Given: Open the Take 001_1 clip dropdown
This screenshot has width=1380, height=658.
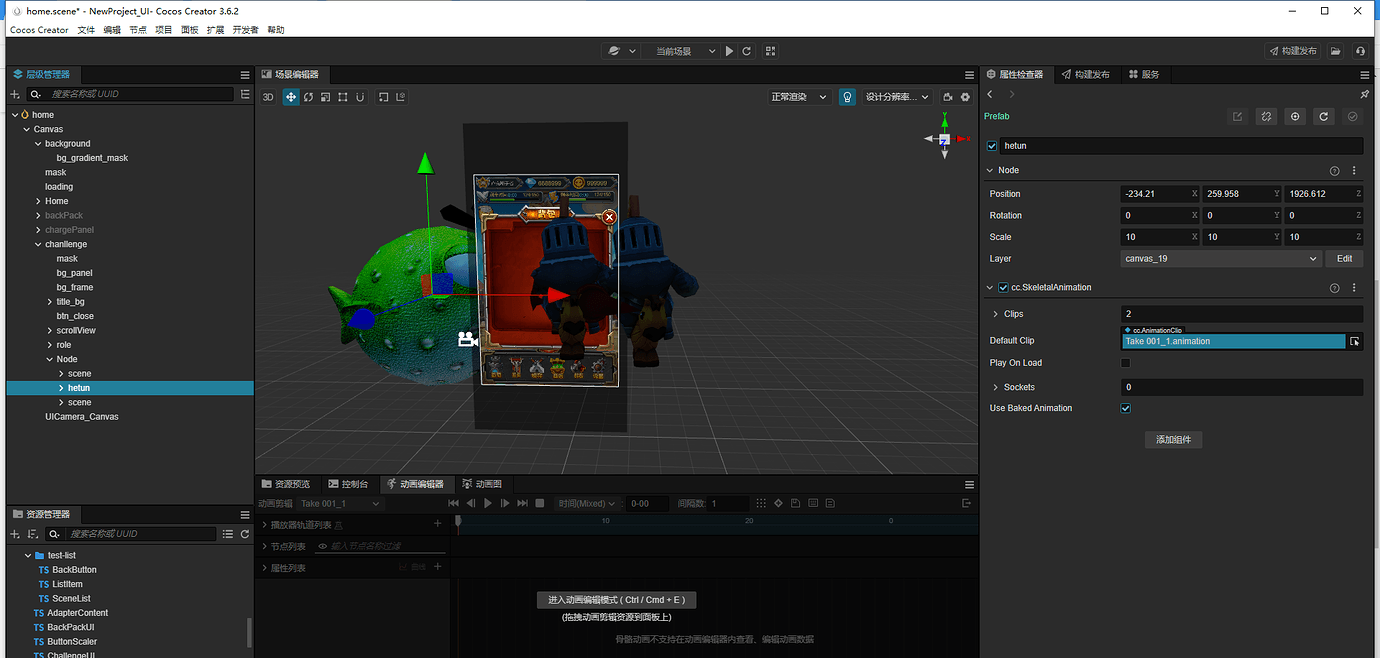Looking at the screenshot, I should click(340, 503).
